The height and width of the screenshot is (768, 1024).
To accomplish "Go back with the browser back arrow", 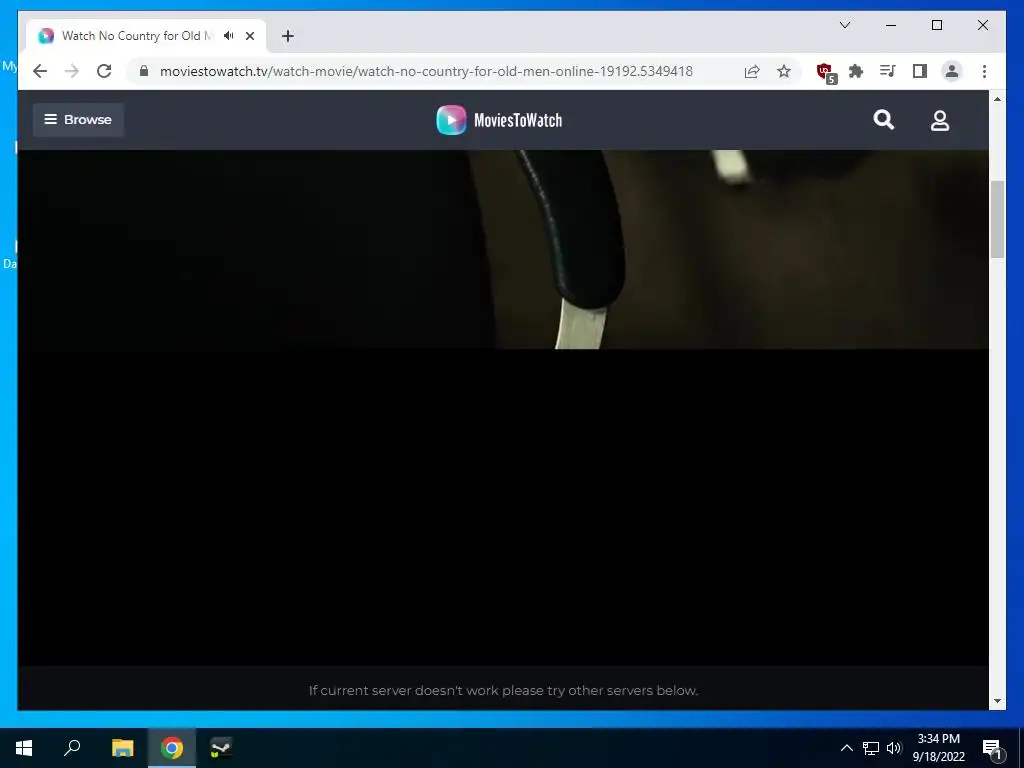I will [x=40, y=71].
